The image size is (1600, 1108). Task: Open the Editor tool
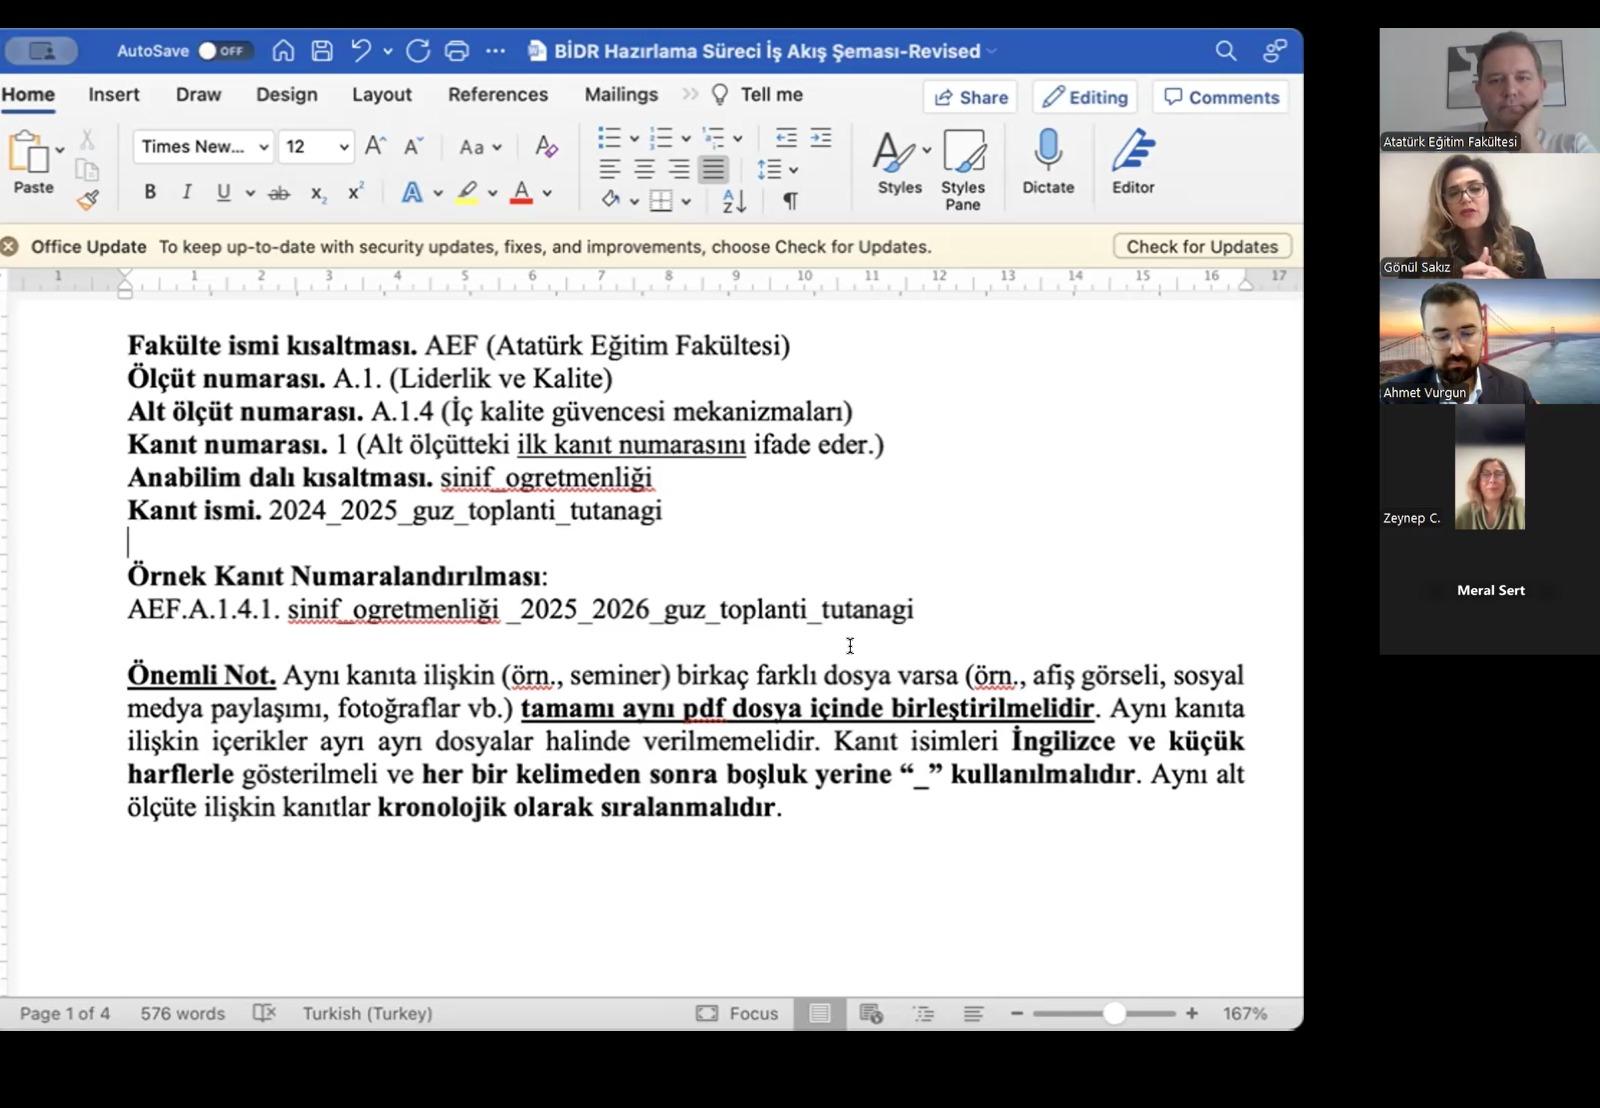[x=1132, y=160]
